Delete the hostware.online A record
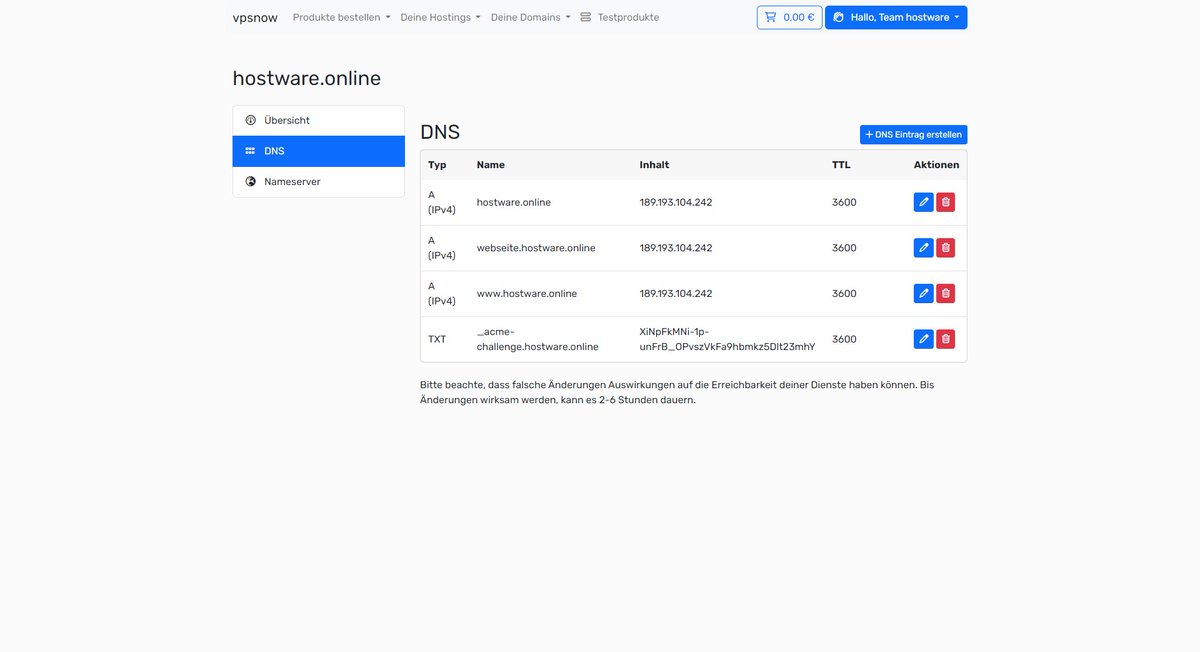 click(x=945, y=201)
